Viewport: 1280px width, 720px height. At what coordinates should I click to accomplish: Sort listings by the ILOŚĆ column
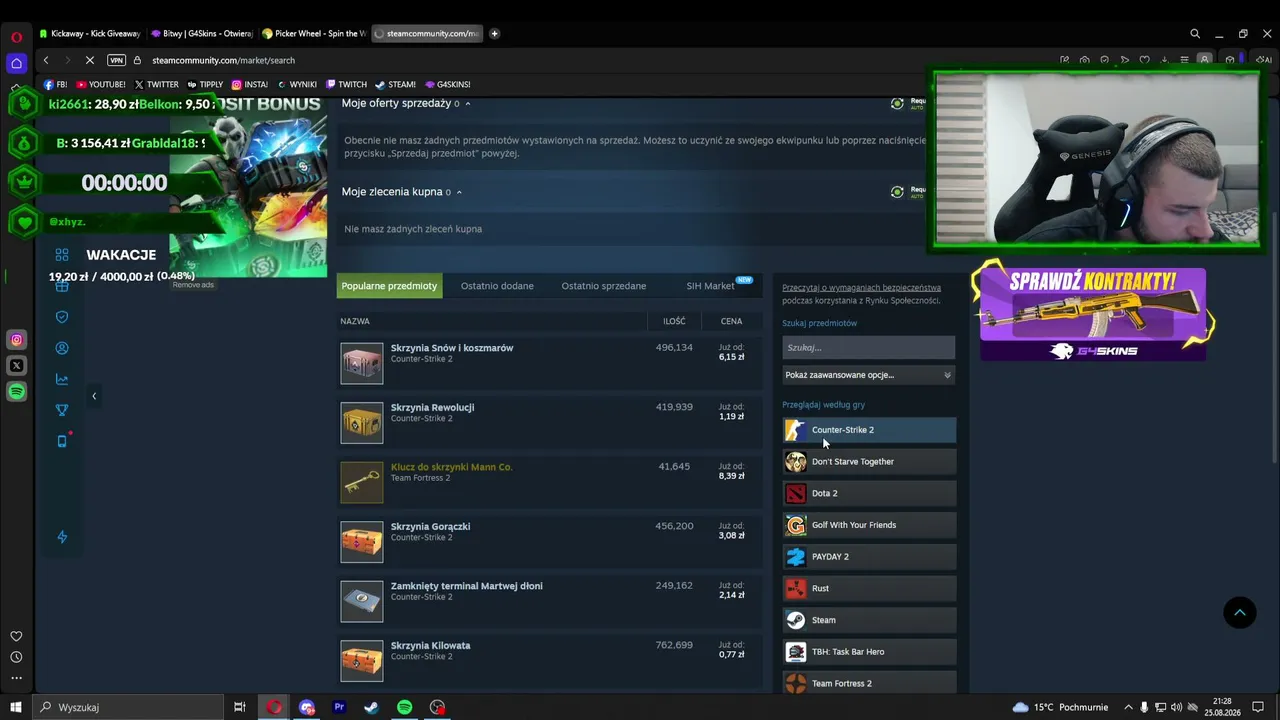674,321
